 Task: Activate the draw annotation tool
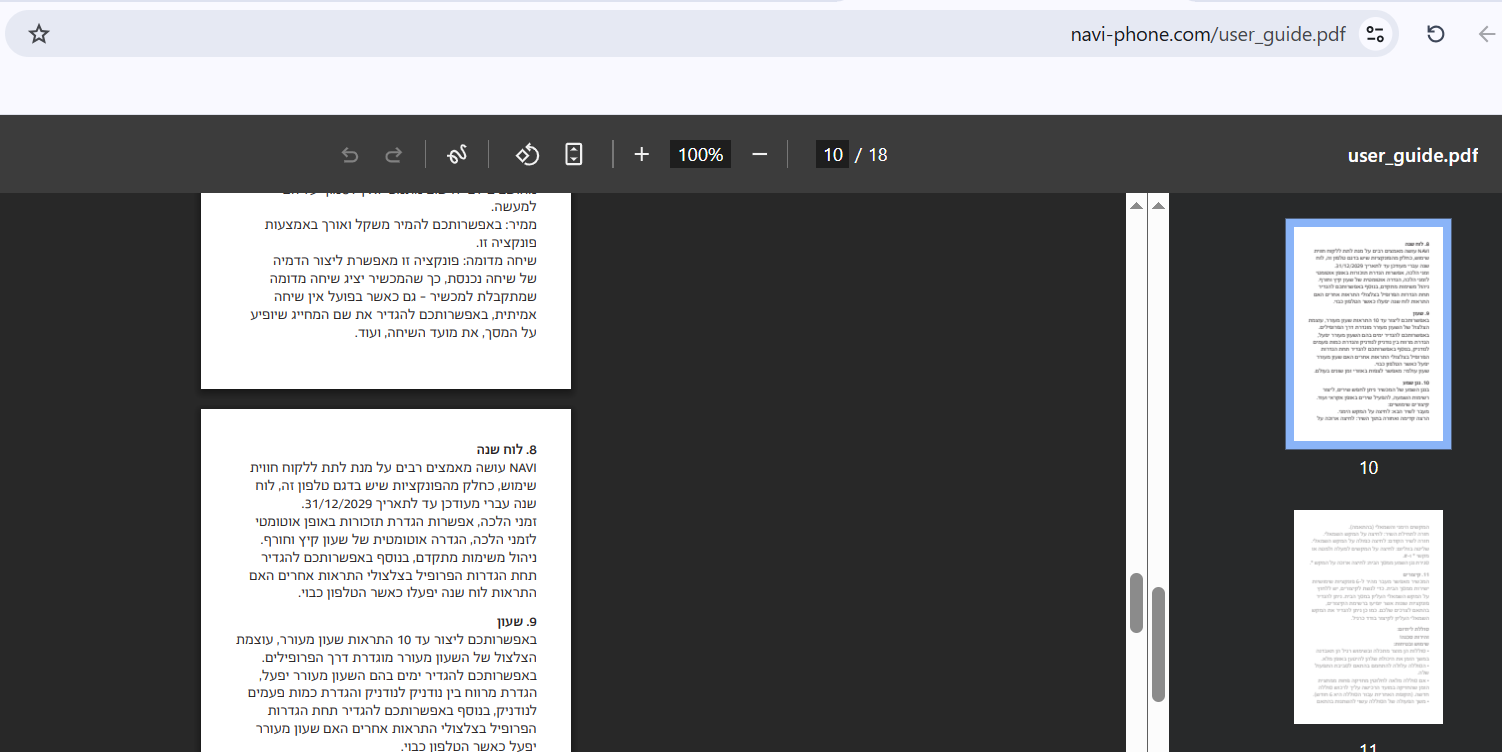pos(457,155)
